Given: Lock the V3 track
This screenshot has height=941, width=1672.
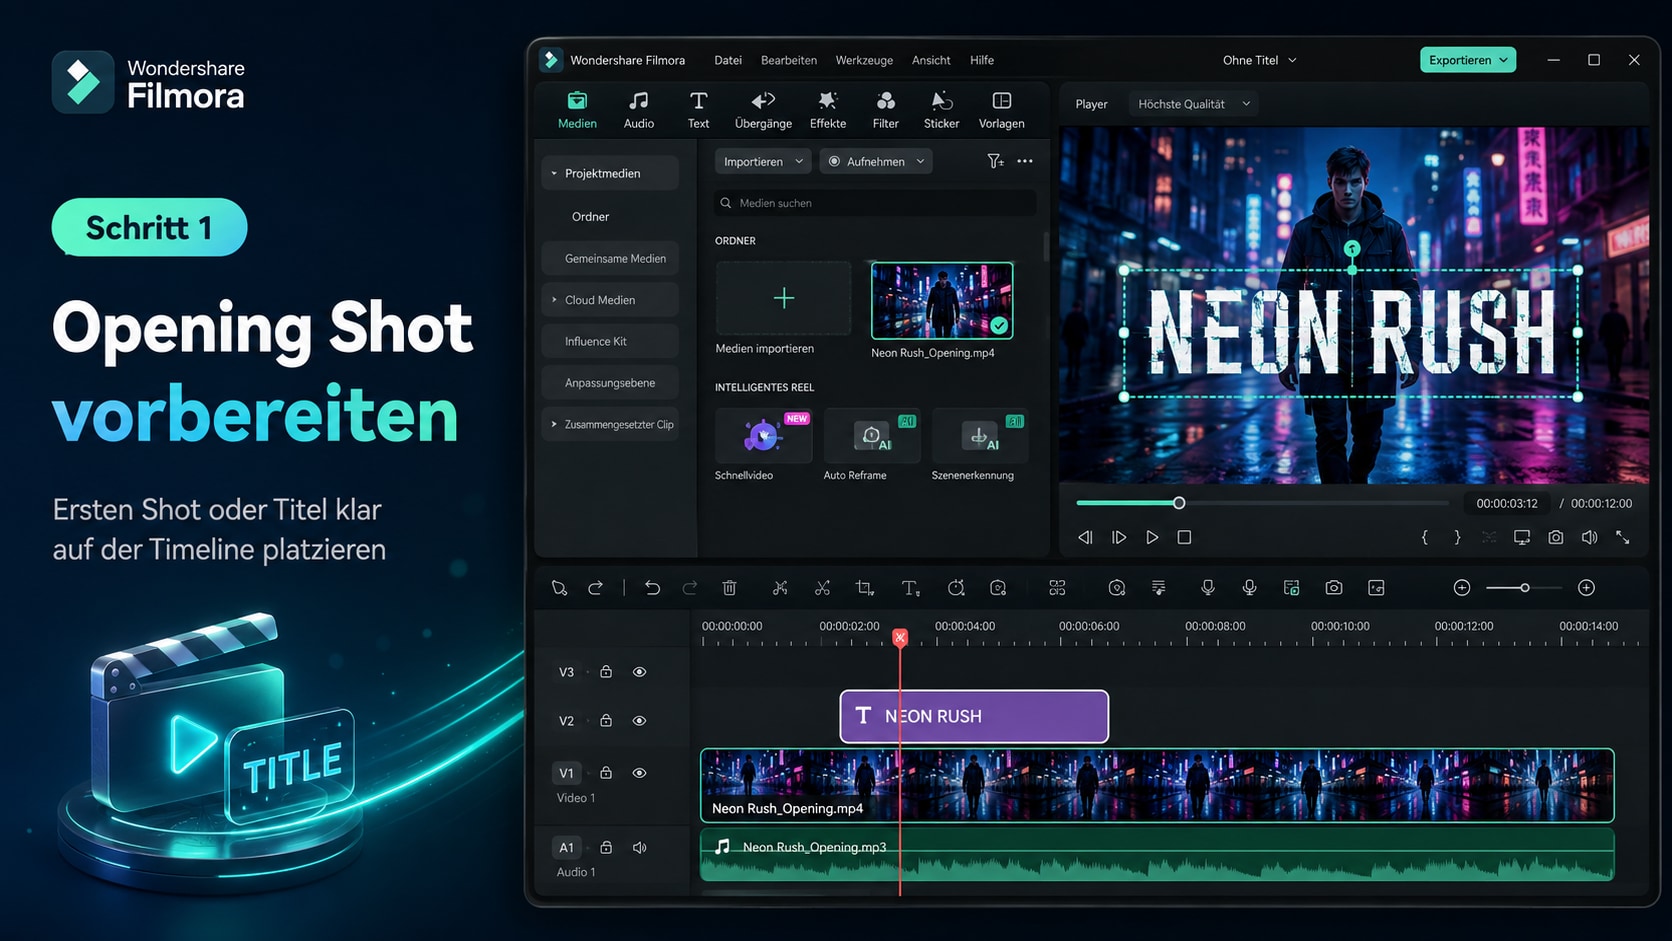Looking at the screenshot, I should 606,672.
